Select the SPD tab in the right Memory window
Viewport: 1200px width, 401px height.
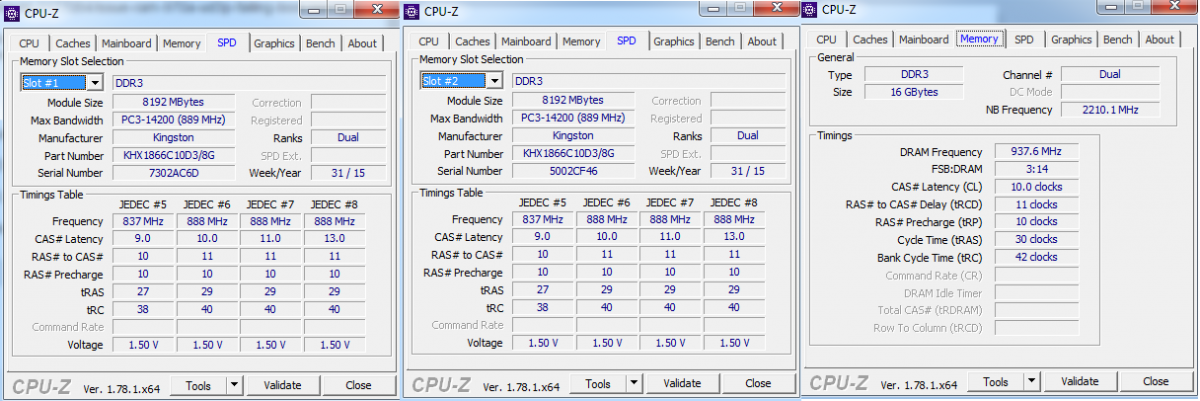click(1024, 40)
